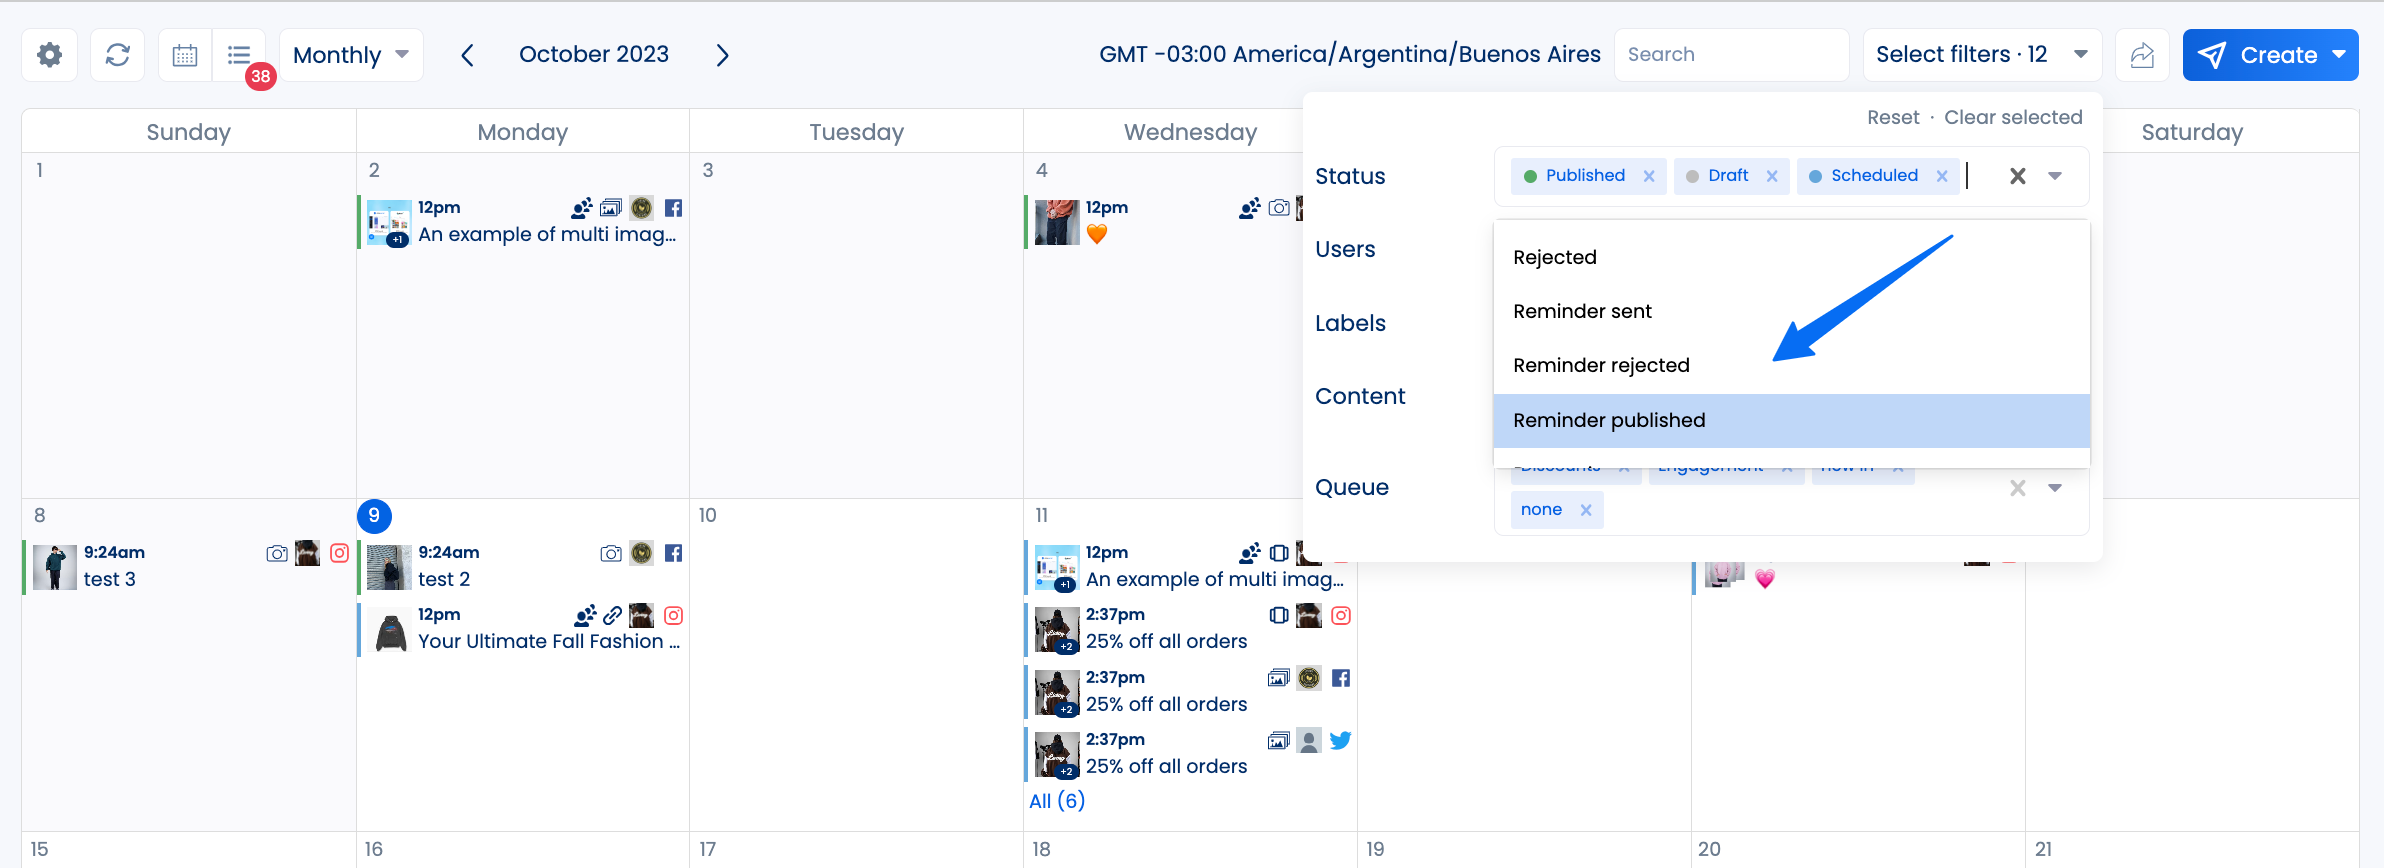Click hoodie thumbnail of Fall Fashion post
2384x868 pixels.
pyautogui.click(x=390, y=630)
